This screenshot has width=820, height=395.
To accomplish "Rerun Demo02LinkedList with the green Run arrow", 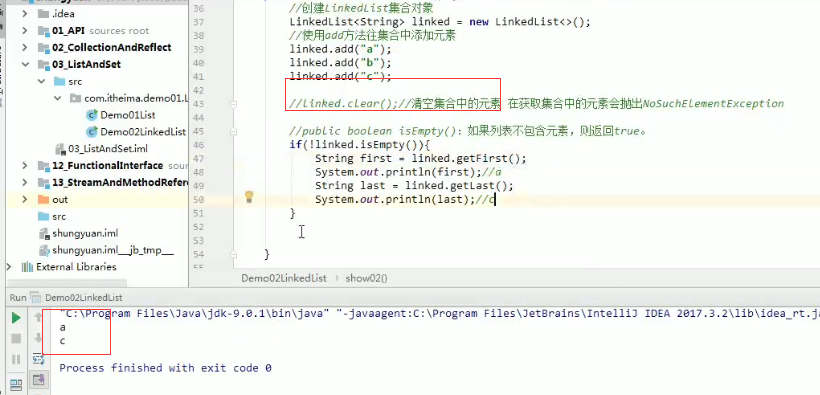I will [16, 318].
